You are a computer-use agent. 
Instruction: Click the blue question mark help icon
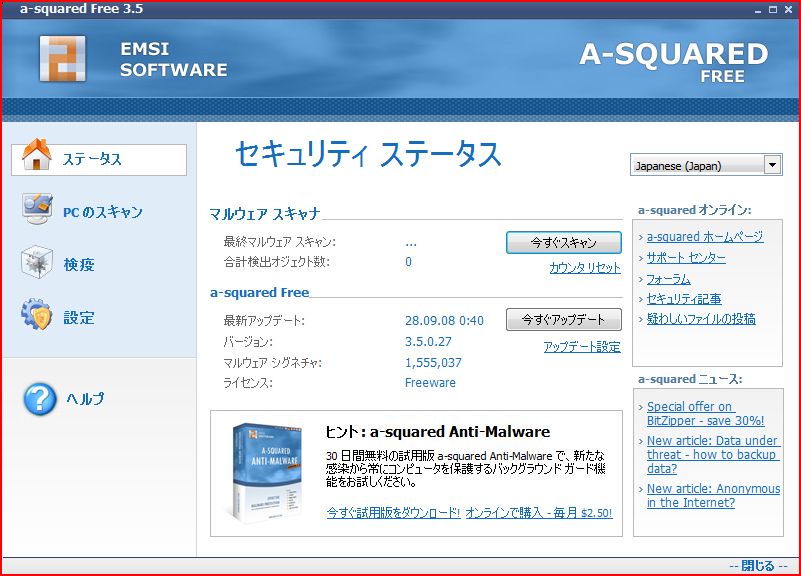point(39,399)
